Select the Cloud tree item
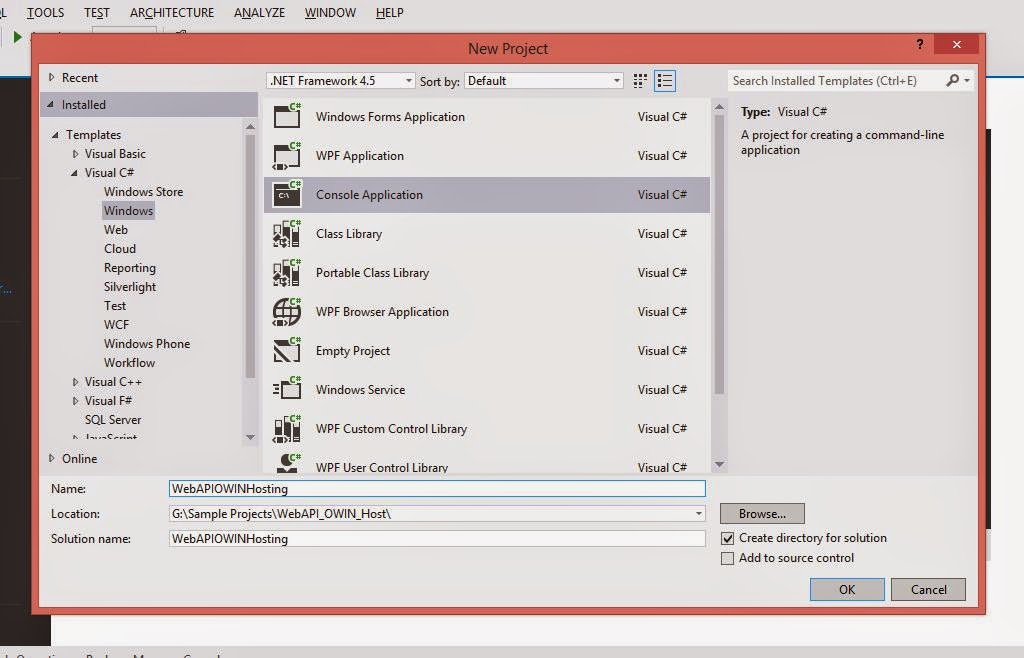Image resolution: width=1024 pixels, height=658 pixels. [120, 249]
